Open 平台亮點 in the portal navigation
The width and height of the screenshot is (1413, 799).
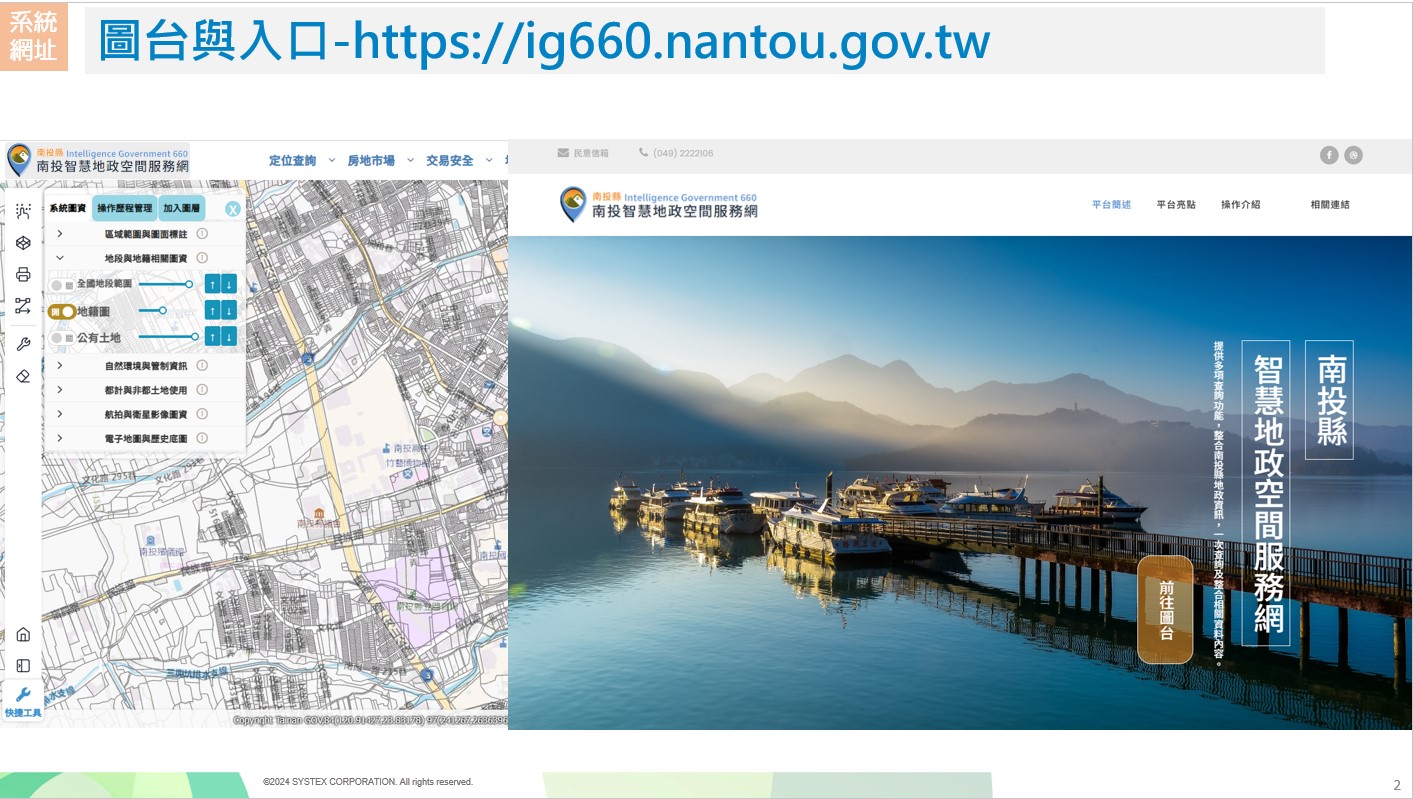pyautogui.click(x=1176, y=205)
